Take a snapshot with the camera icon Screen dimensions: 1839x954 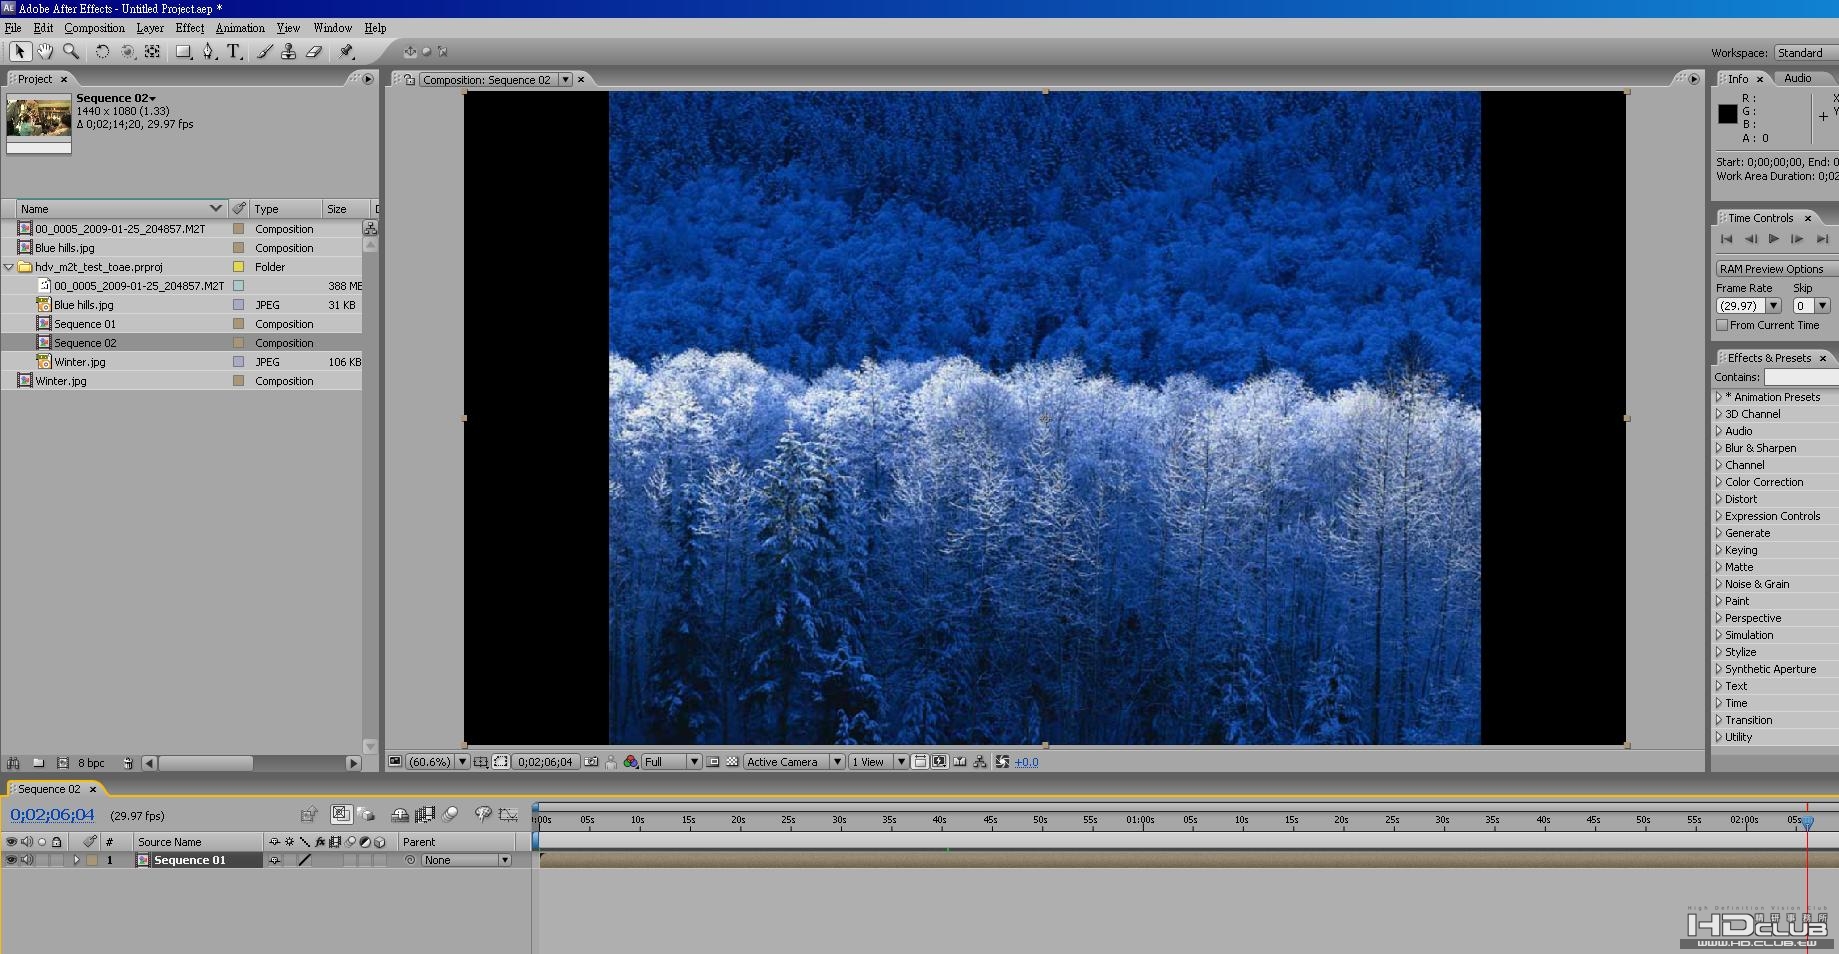click(x=591, y=762)
